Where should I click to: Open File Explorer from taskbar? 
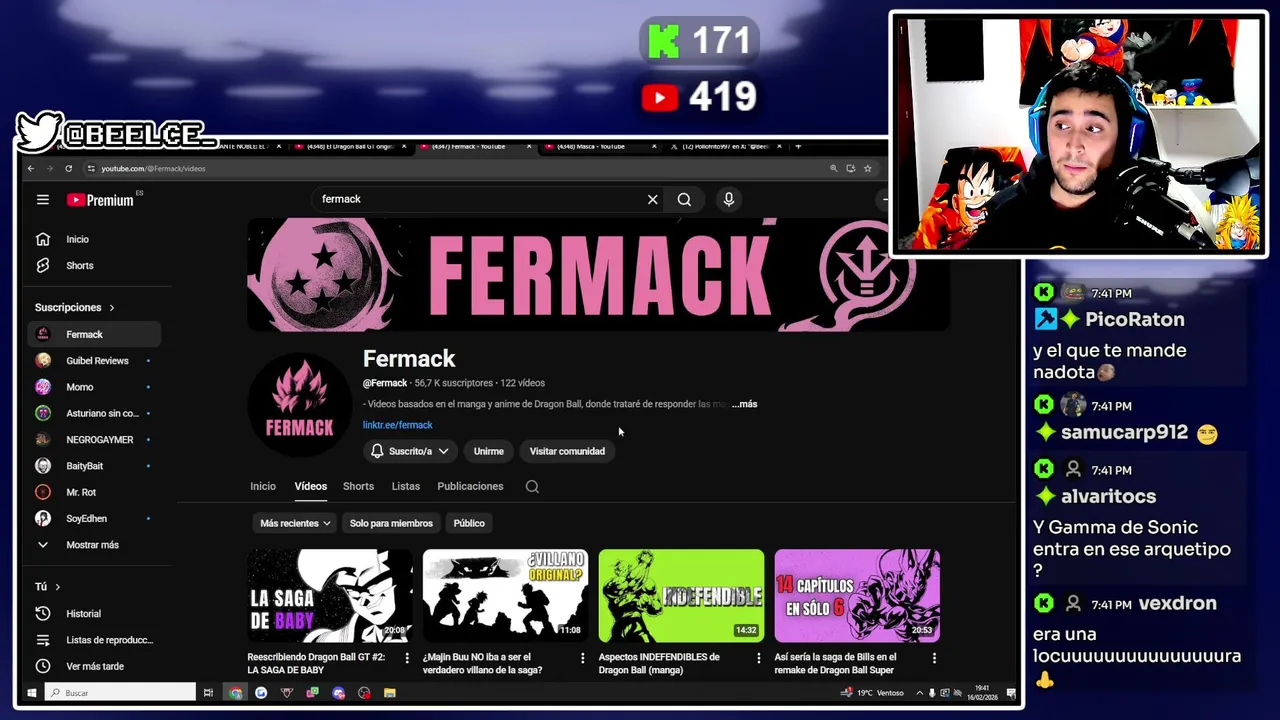pyautogui.click(x=390, y=693)
